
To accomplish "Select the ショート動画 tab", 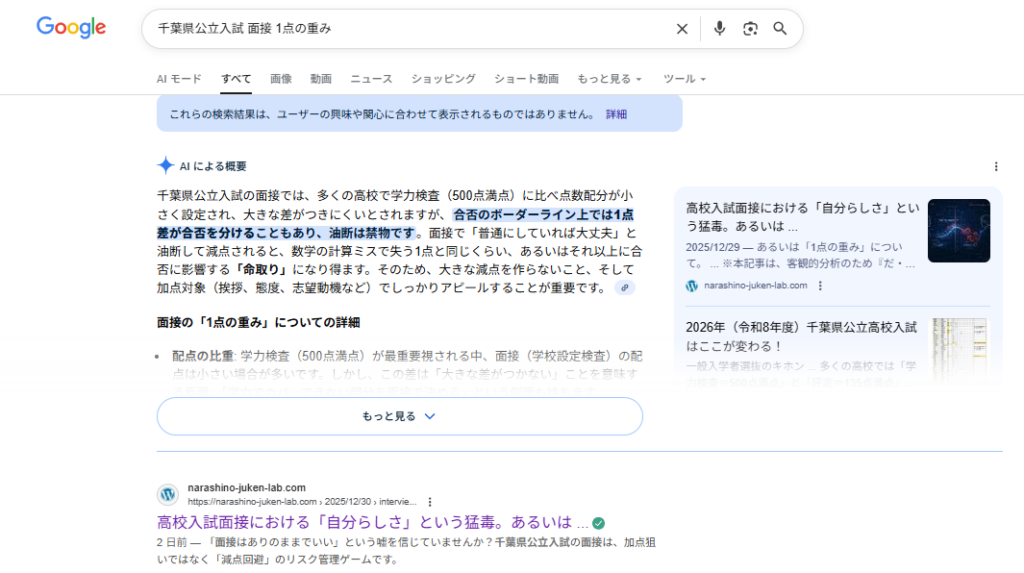I will point(526,79).
